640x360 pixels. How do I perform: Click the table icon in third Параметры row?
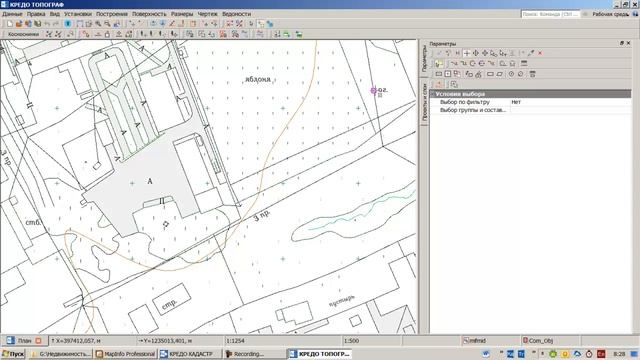click(532, 74)
